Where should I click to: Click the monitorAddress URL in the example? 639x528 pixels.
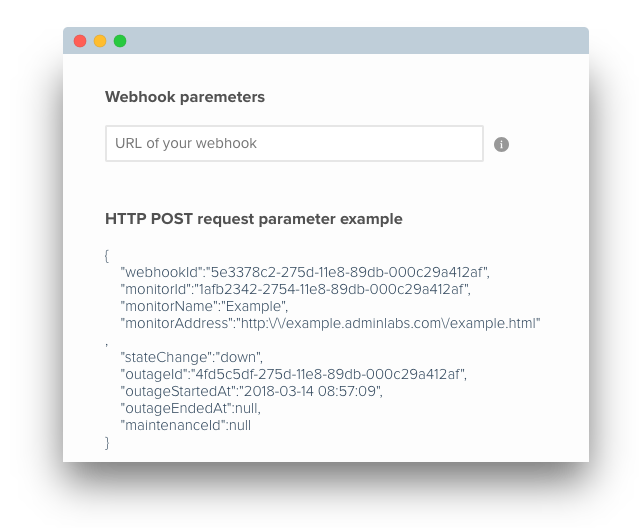pyautogui.click(x=388, y=323)
